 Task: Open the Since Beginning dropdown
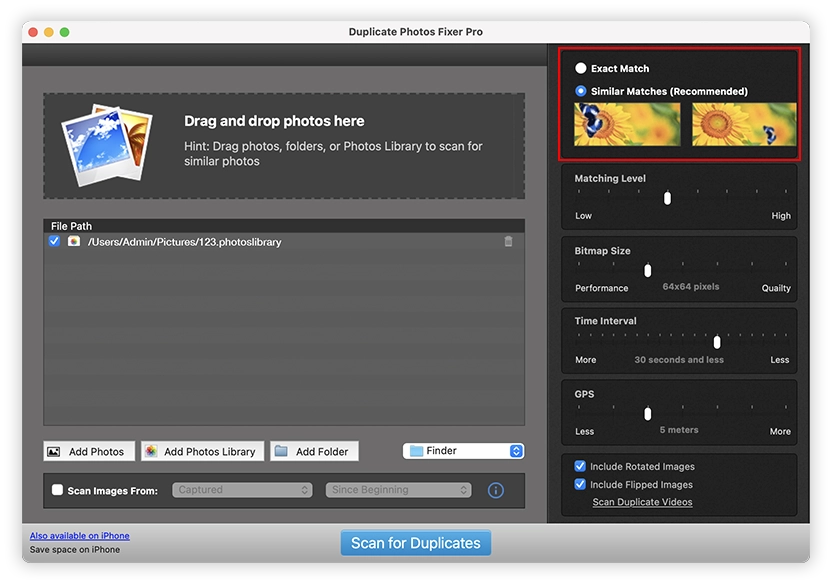click(x=399, y=490)
